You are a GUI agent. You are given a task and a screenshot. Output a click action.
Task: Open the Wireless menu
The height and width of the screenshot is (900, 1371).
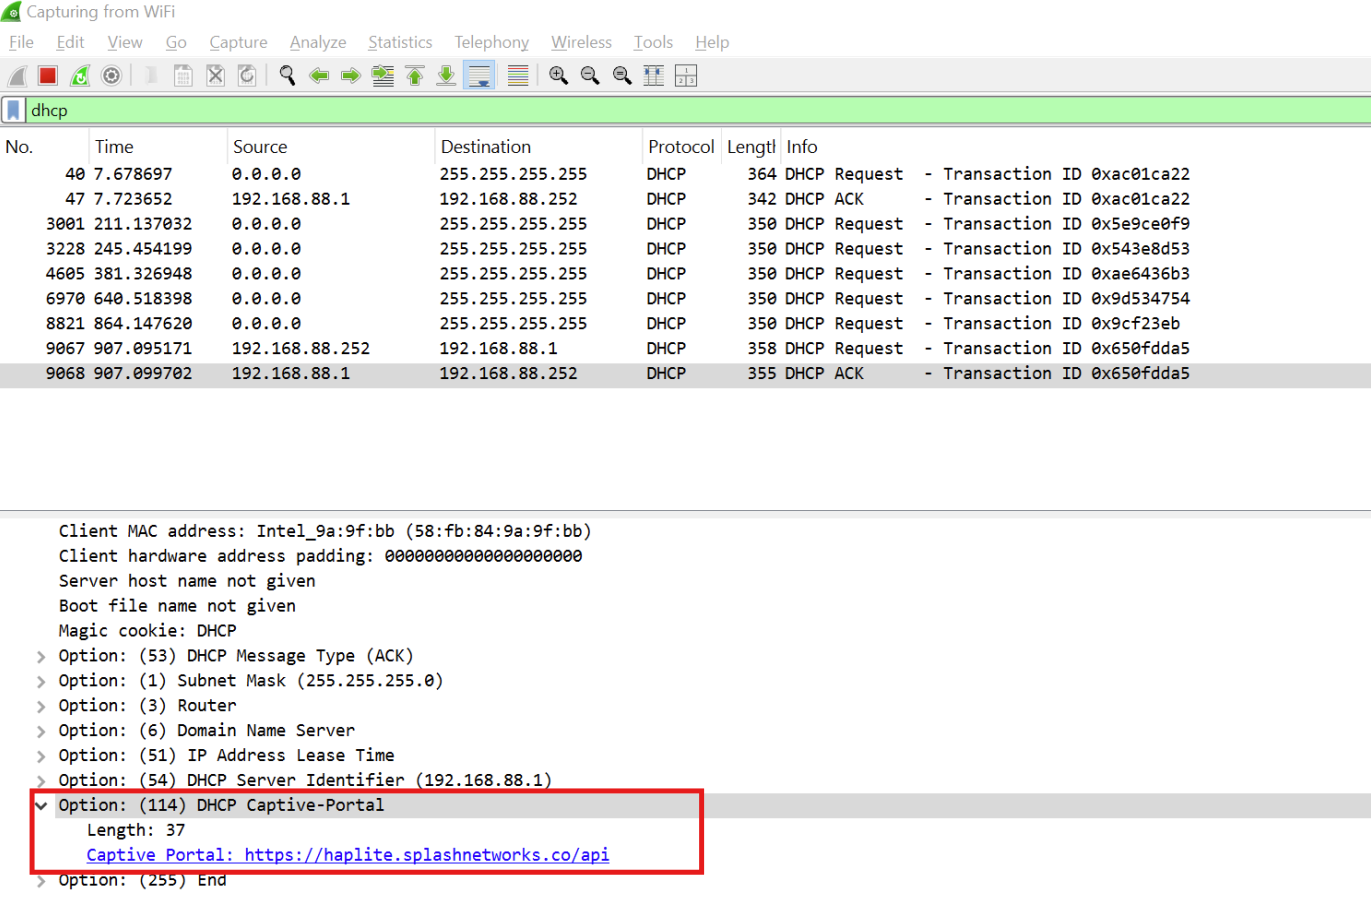click(581, 42)
